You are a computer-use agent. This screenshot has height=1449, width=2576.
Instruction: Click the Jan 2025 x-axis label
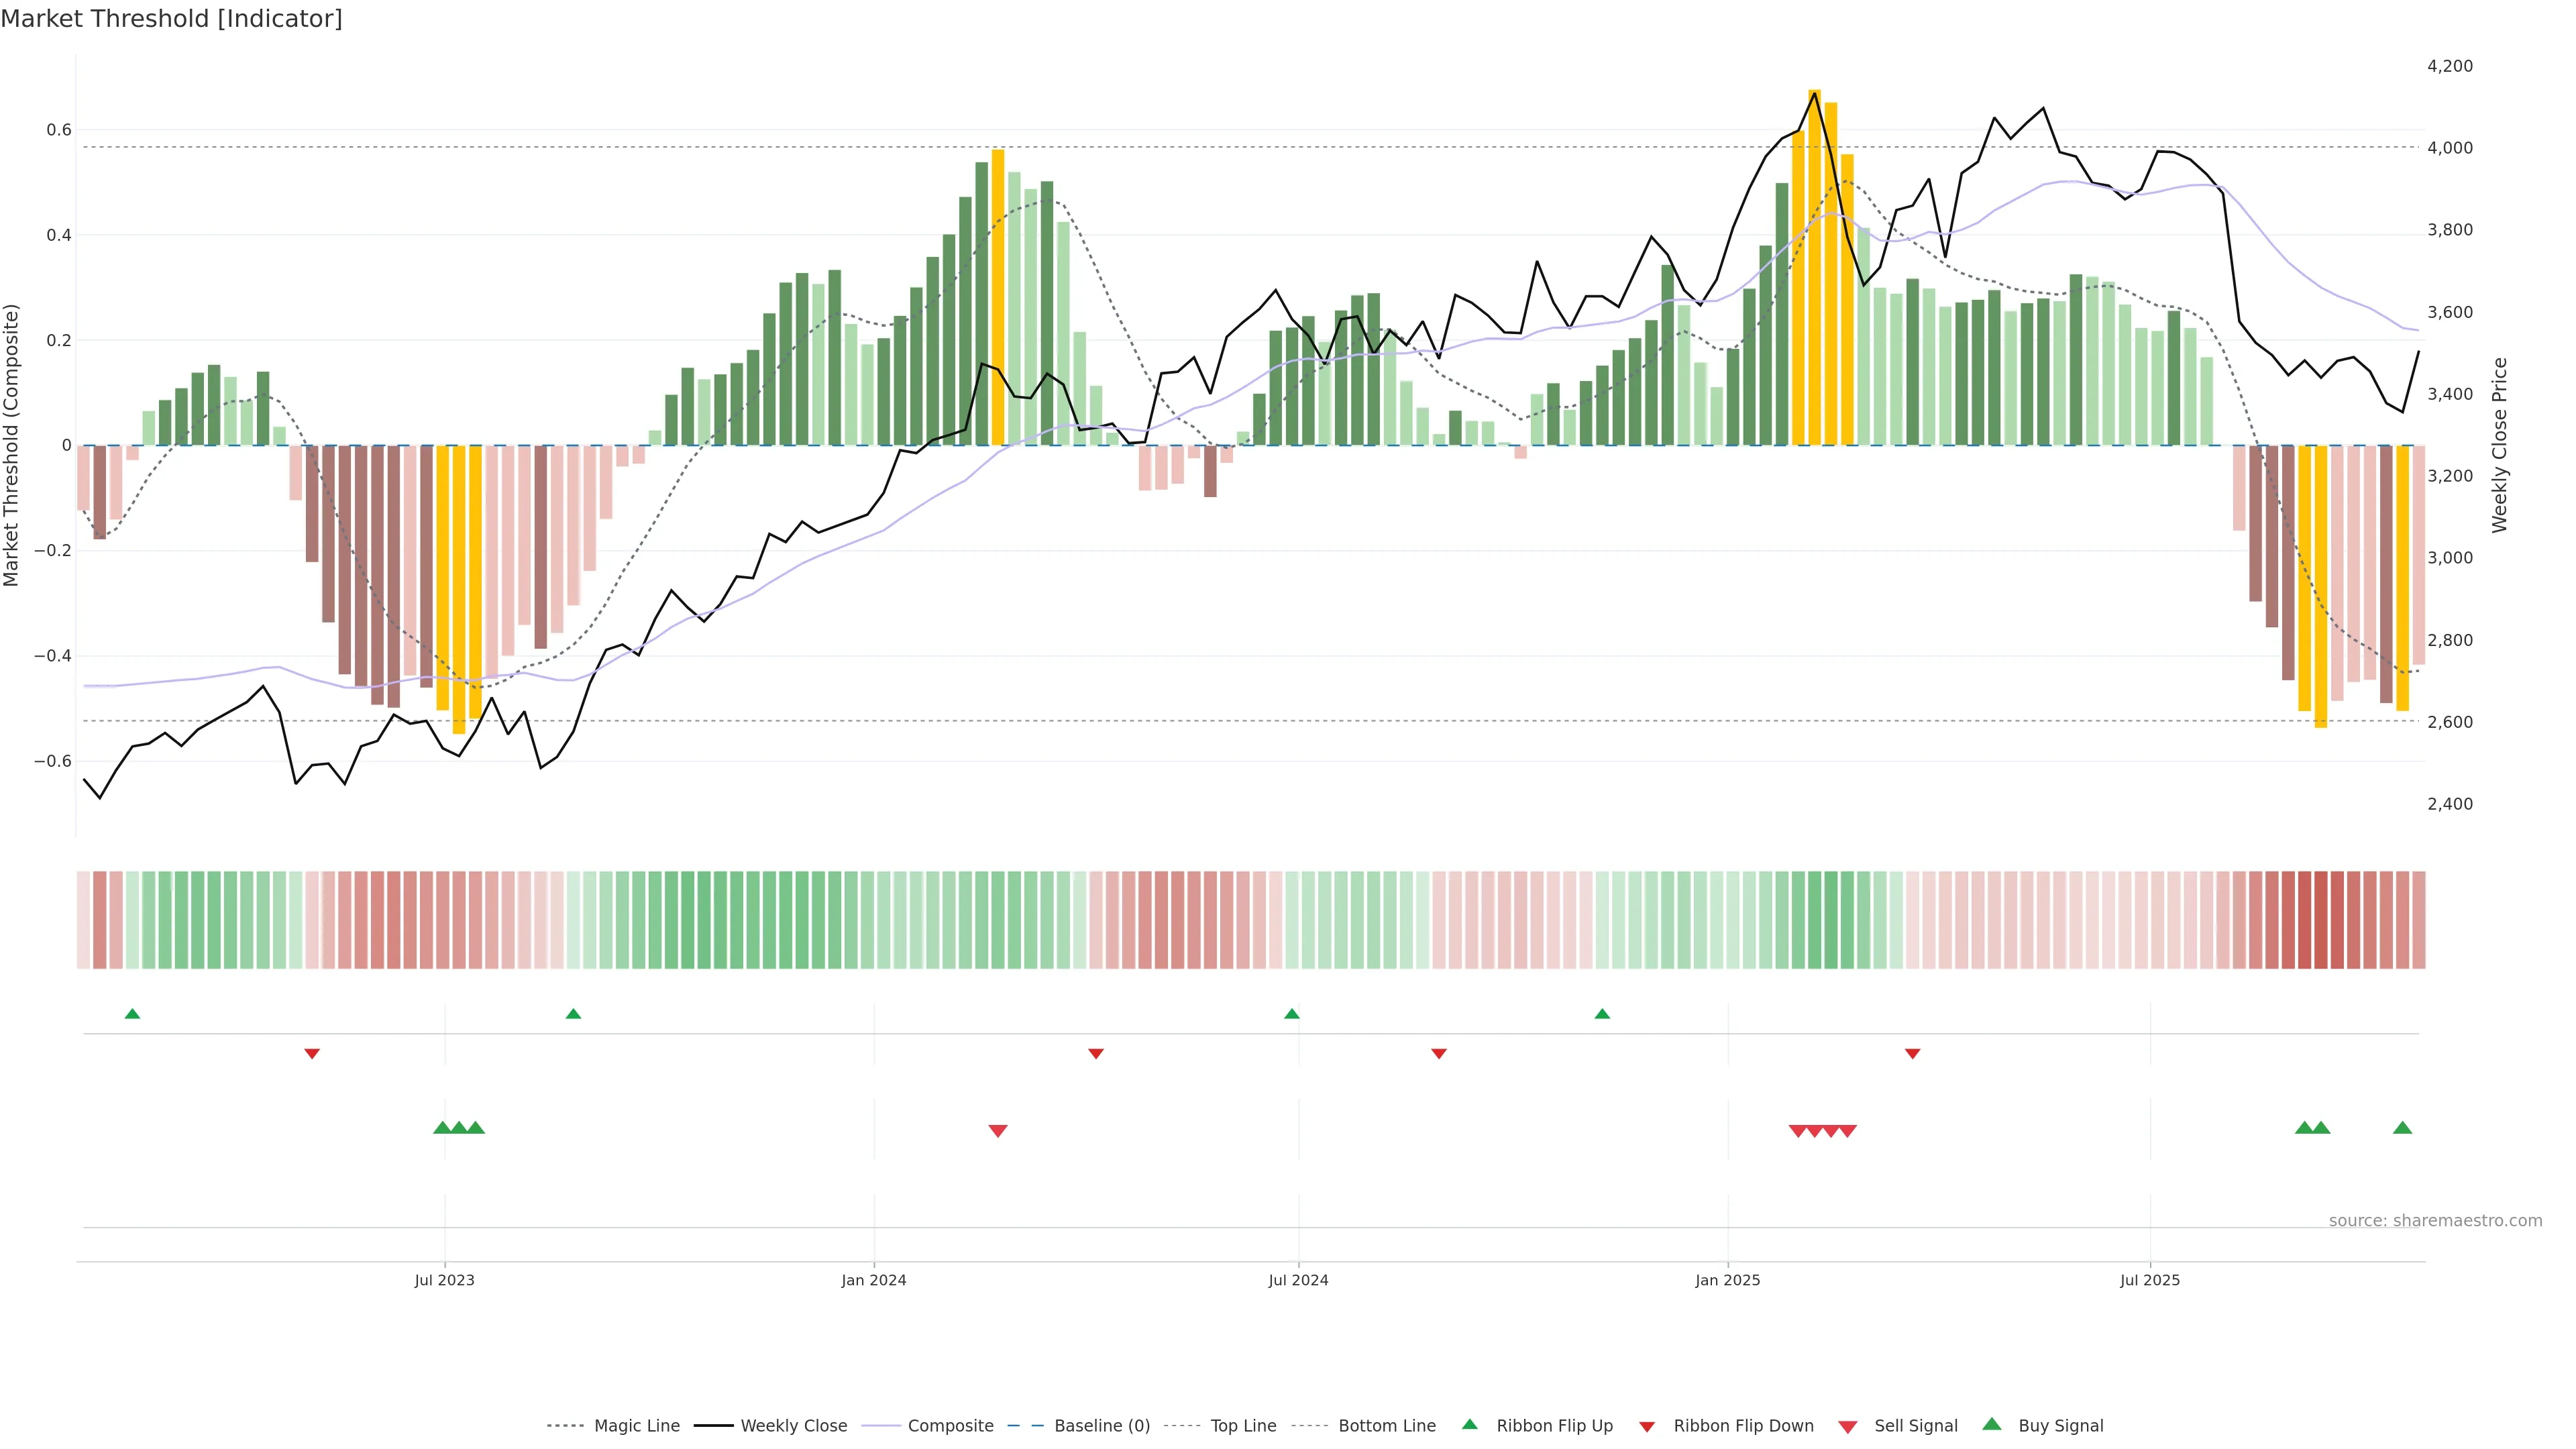[1727, 1280]
